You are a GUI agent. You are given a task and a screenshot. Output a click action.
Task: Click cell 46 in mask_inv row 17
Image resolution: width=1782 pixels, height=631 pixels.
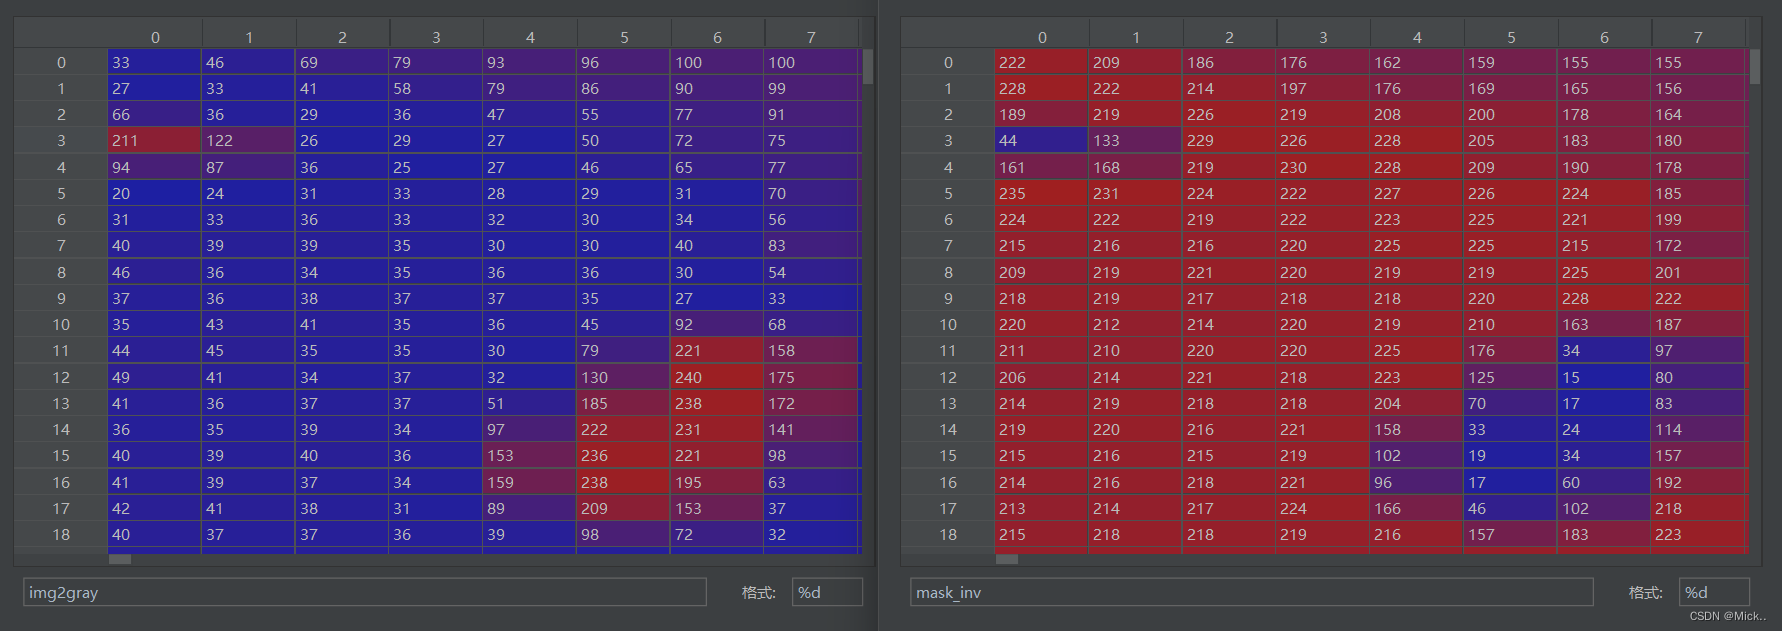(1511, 508)
